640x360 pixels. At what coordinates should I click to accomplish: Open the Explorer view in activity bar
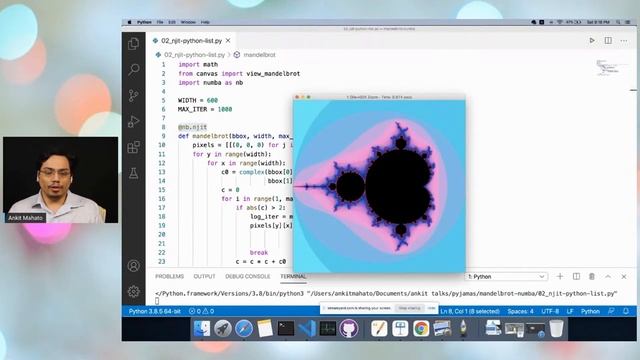coord(133,44)
